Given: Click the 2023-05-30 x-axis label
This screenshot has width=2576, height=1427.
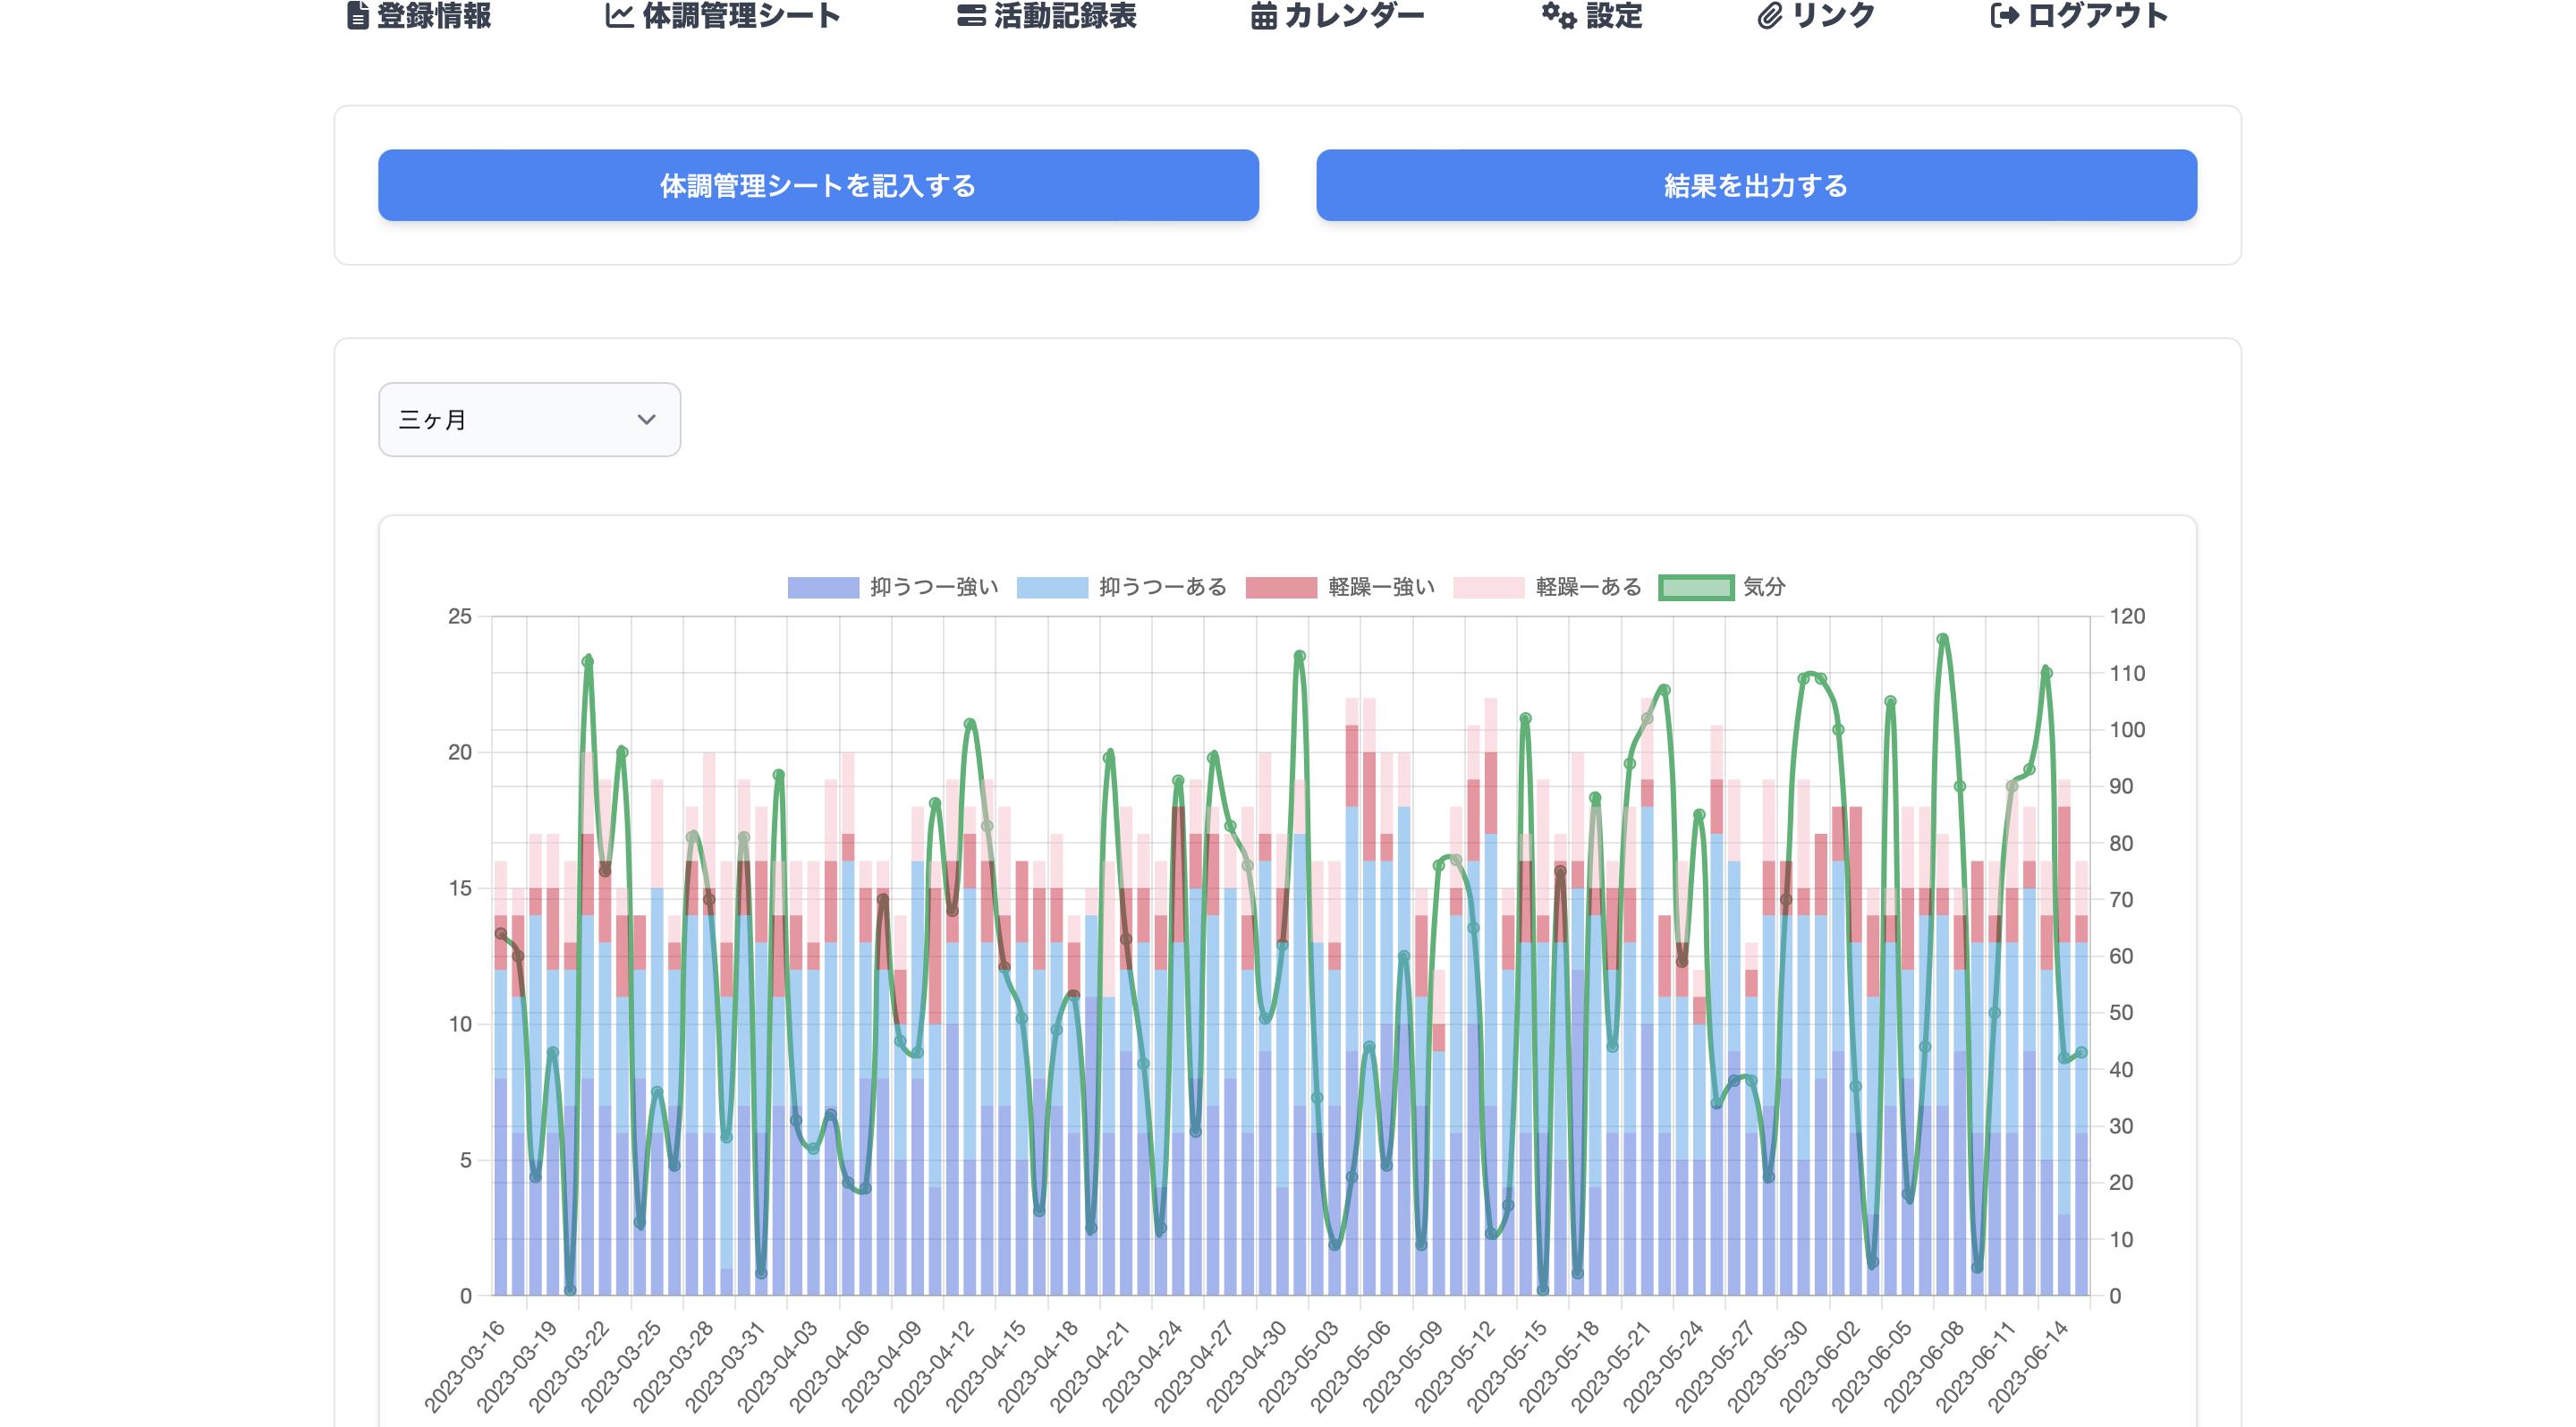Looking at the screenshot, I should pos(1767,1366).
